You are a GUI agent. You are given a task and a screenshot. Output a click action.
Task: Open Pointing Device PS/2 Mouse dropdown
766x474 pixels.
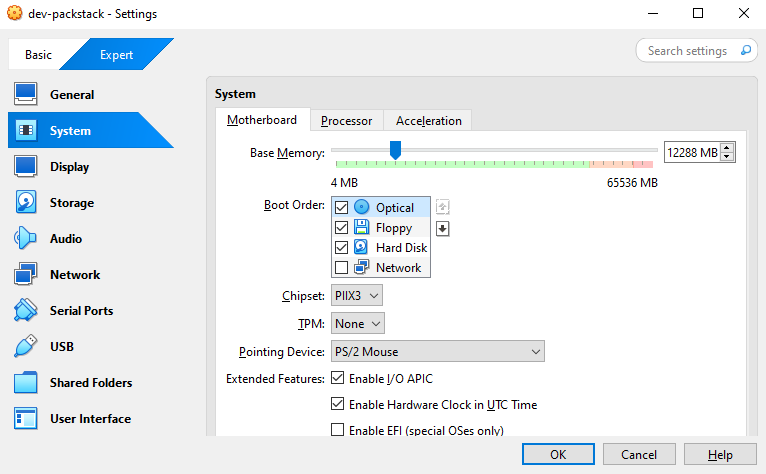point(437,352)
